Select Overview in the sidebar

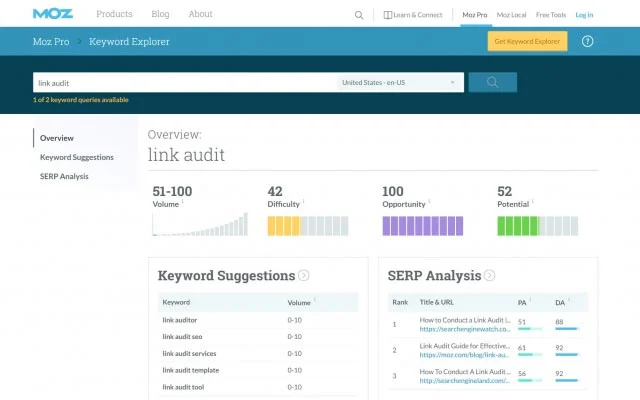click(57, 138)
